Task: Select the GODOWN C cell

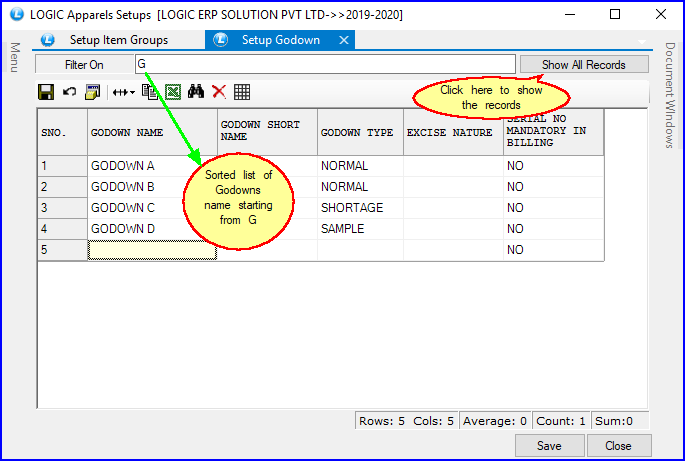Action: (x=152, y=208)
